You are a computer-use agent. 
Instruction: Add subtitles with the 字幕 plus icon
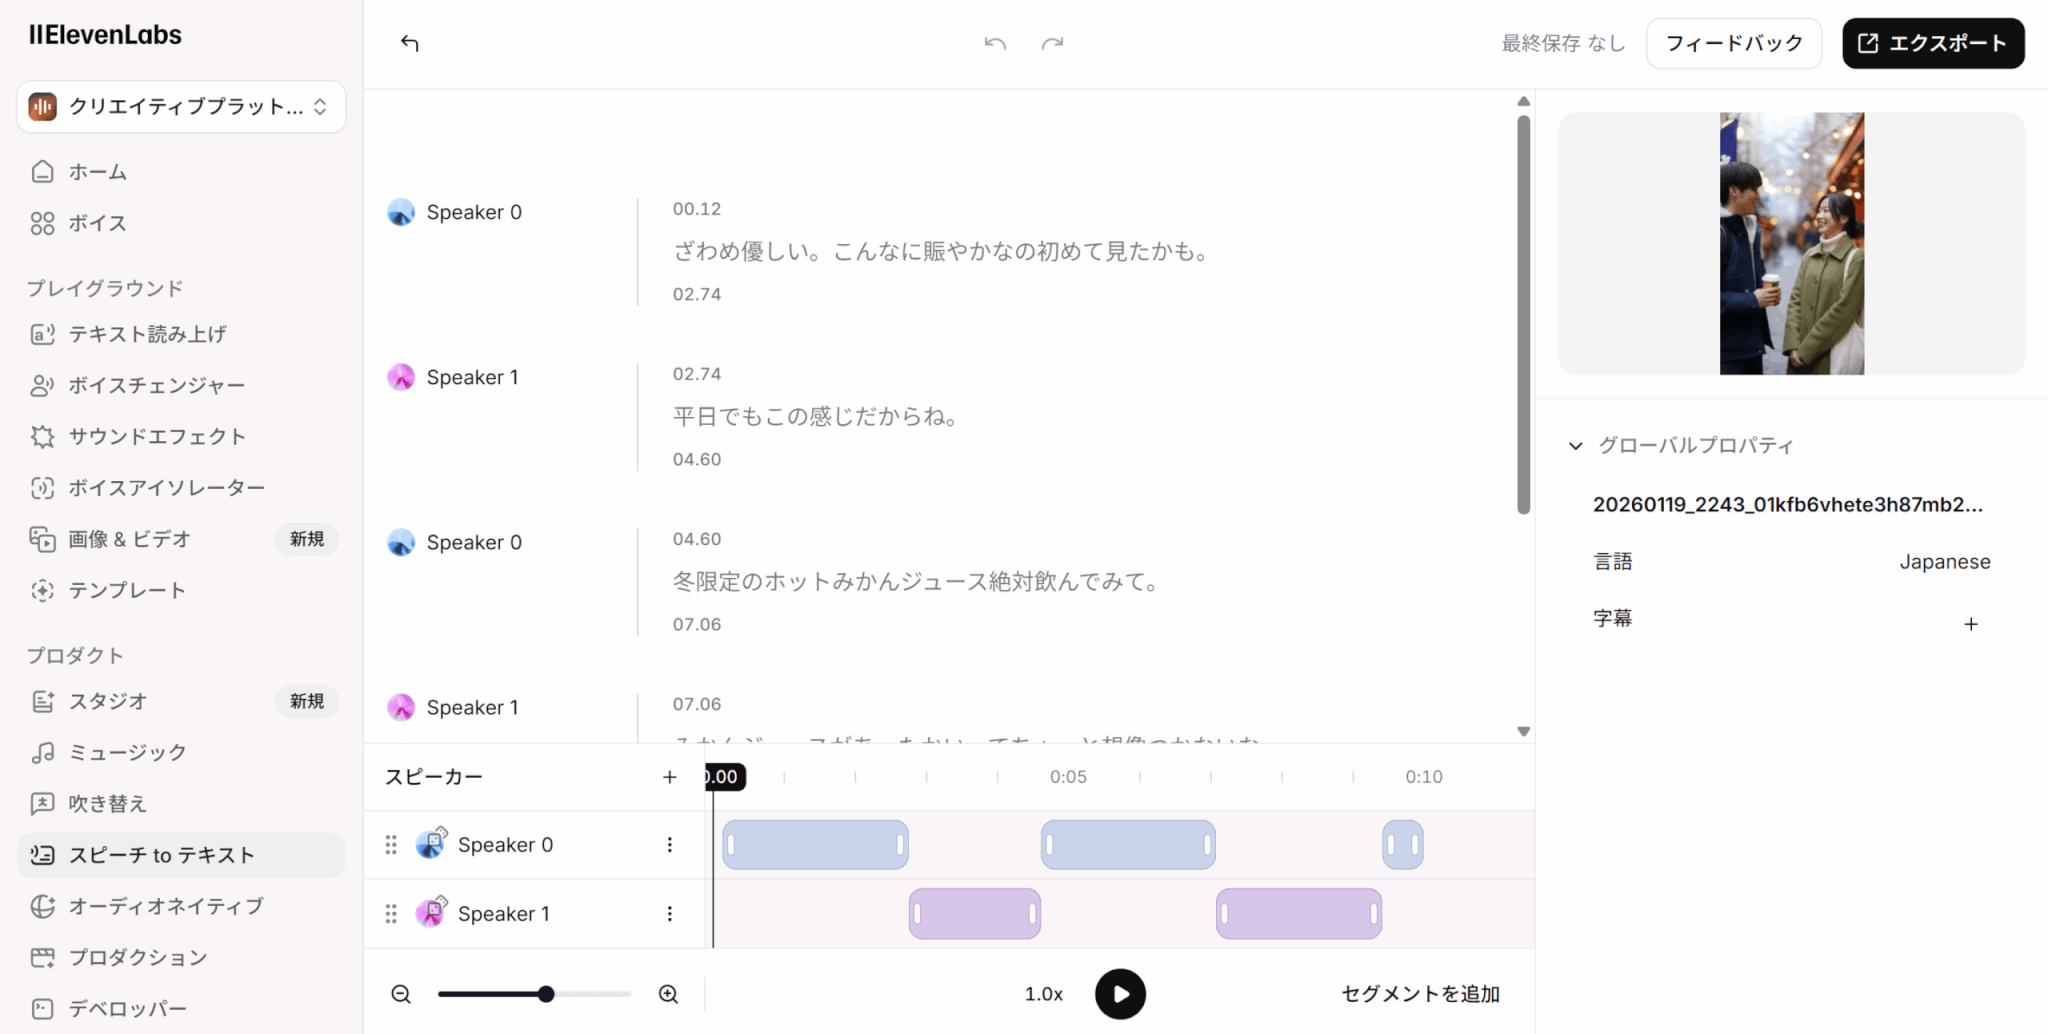tap(1970, 624)
